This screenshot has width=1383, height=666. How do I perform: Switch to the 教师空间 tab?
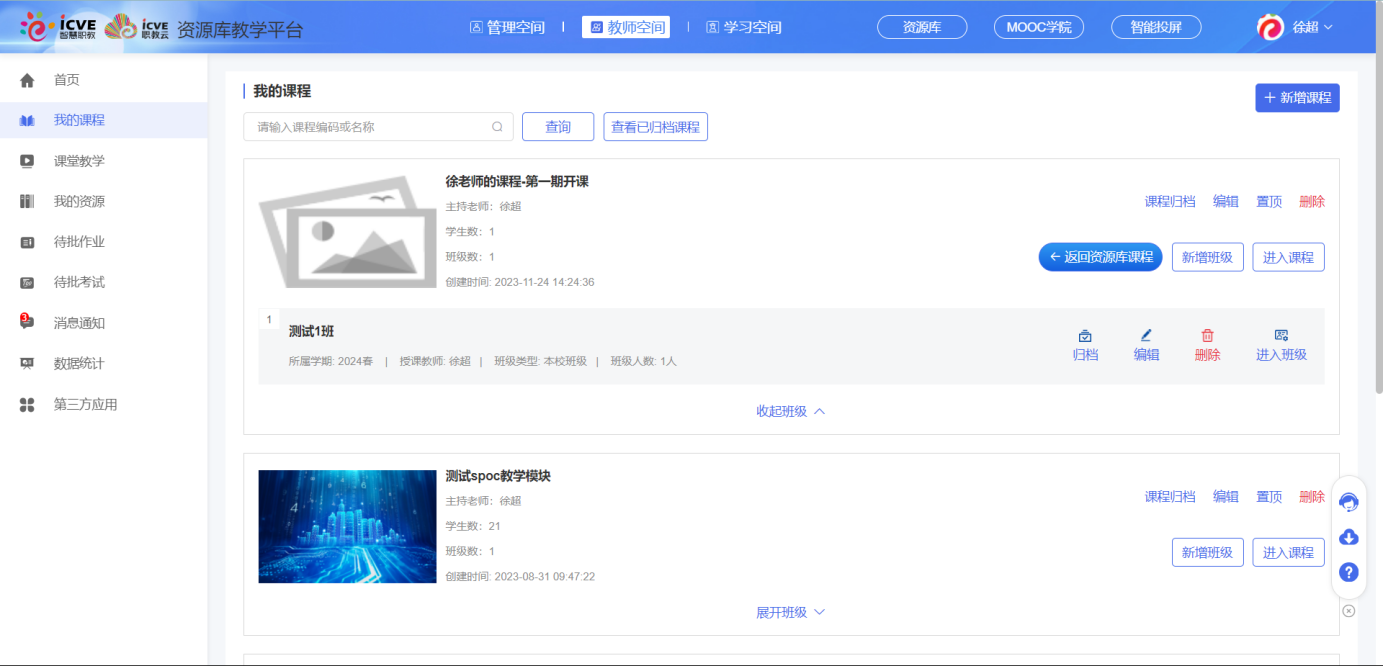click(626, 28)
